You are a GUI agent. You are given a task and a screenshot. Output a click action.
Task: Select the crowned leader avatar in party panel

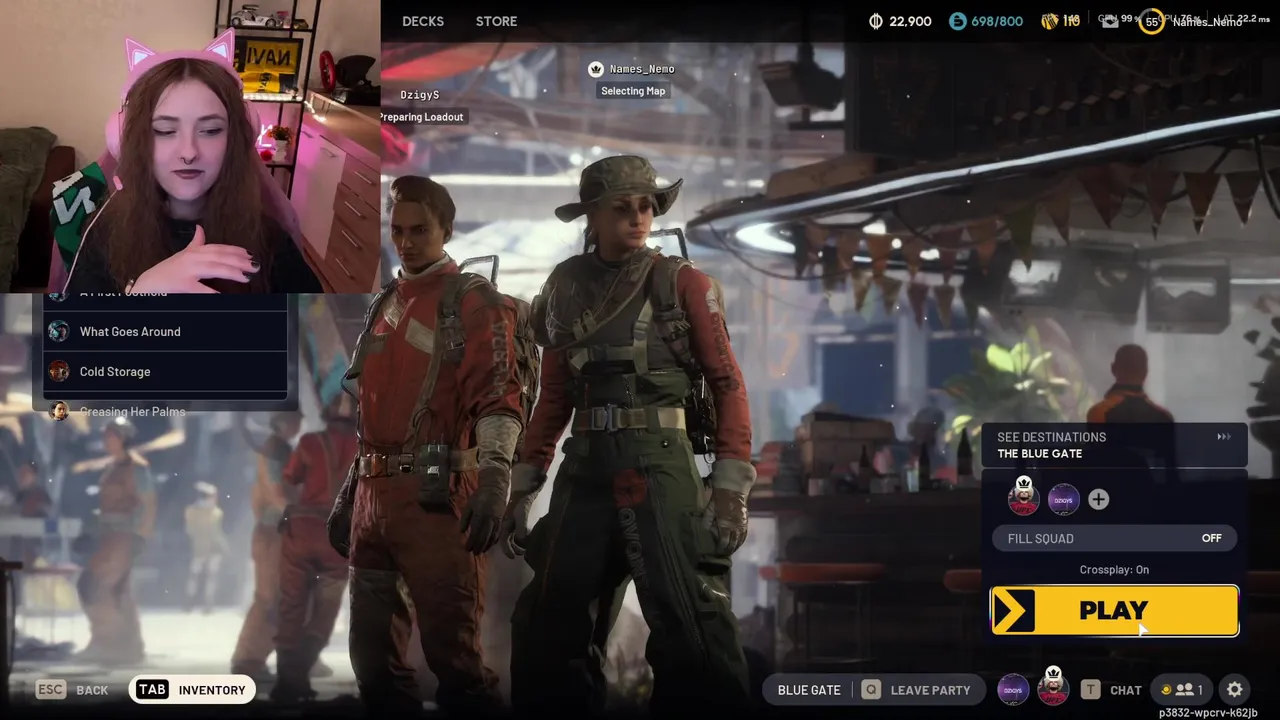tap(1023, 496)
